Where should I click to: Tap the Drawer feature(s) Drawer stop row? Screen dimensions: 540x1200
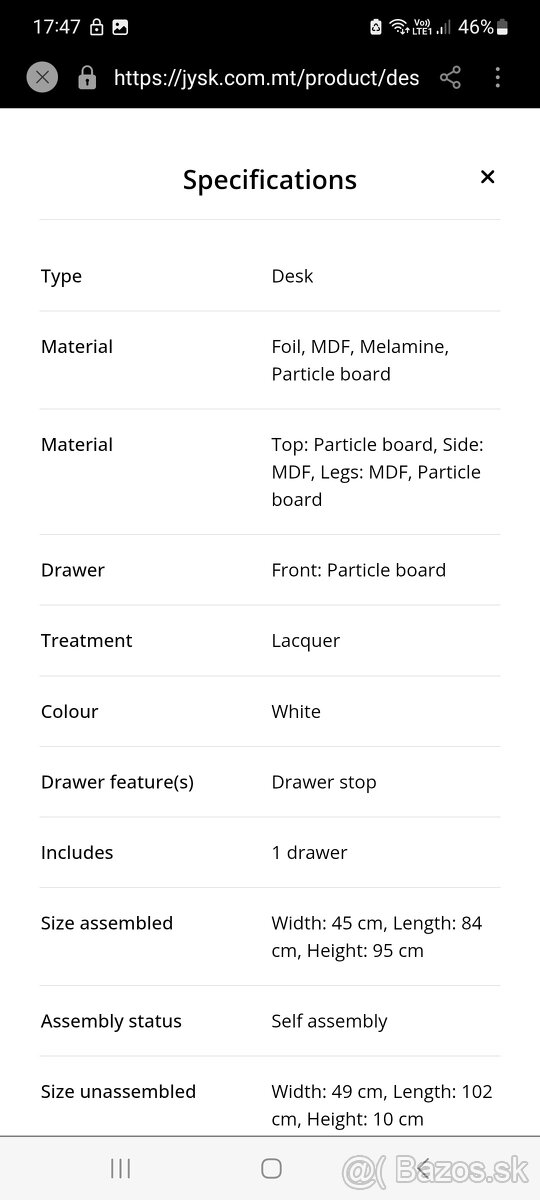270,782
